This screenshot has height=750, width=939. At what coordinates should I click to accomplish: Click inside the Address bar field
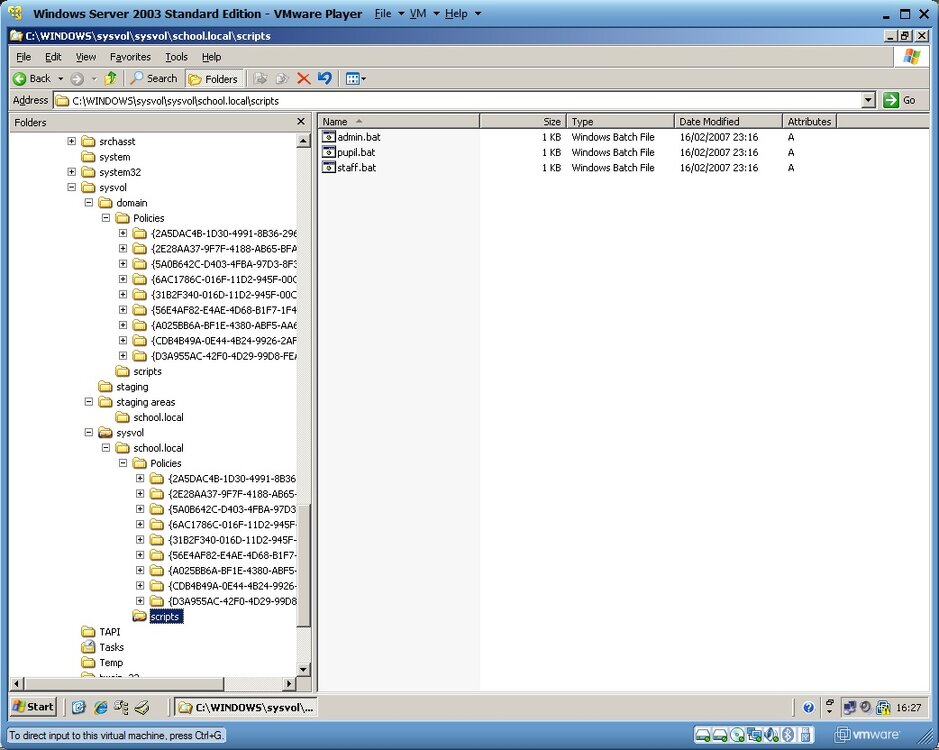coord(458,101)
